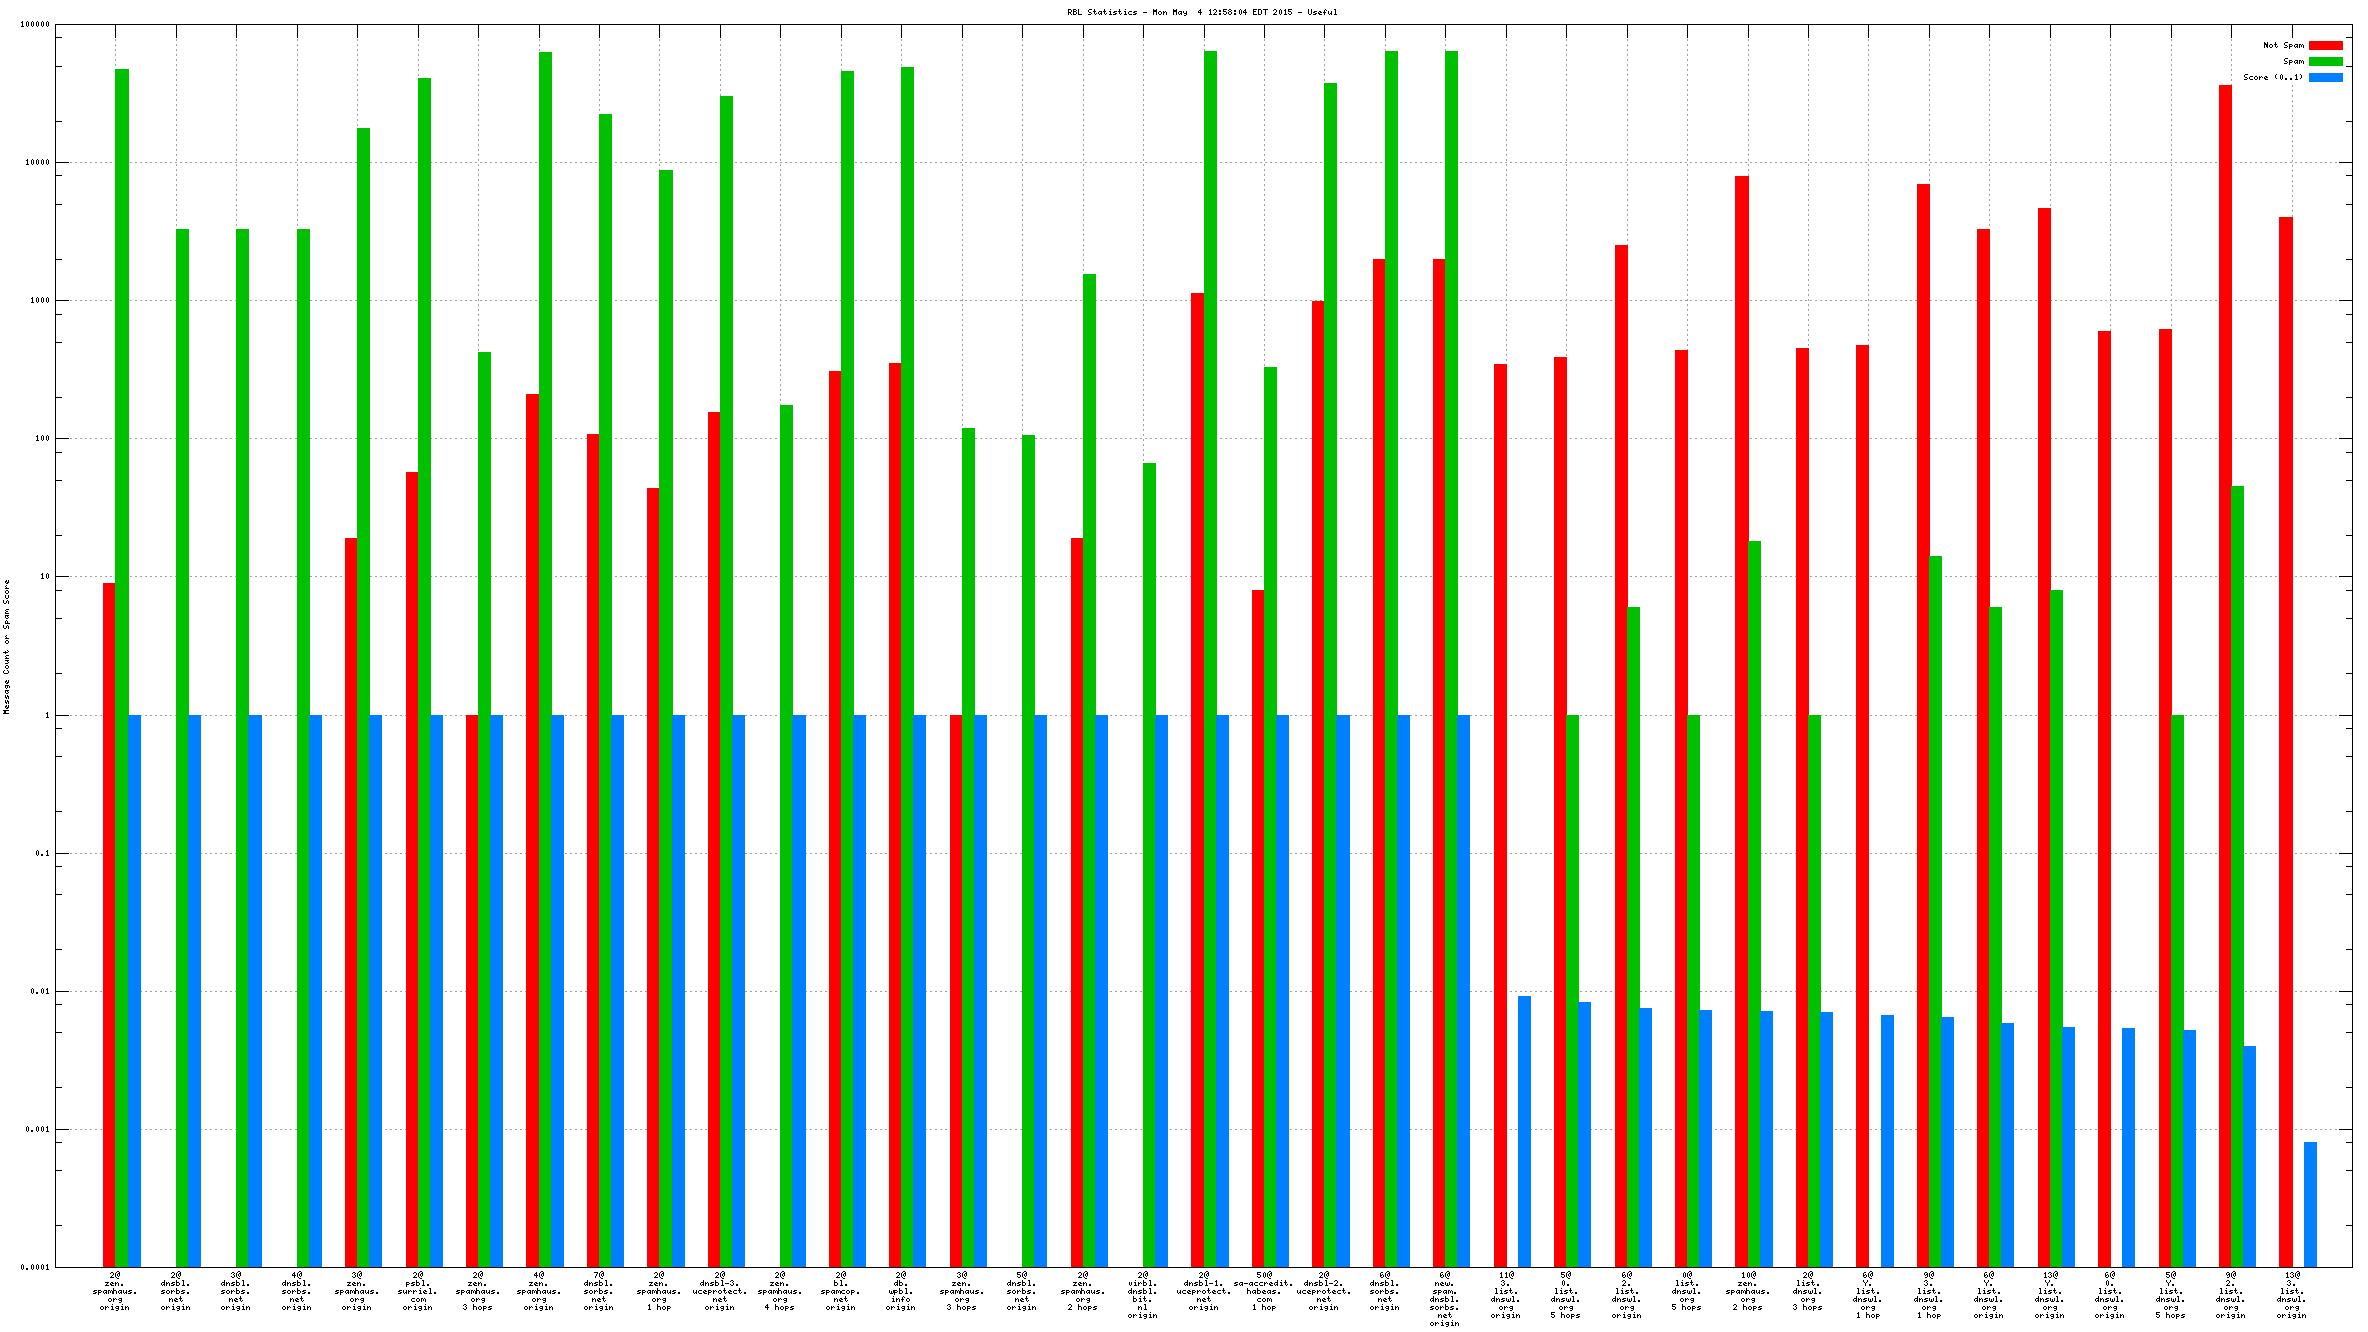Click the 7@ dnsbl.sorbs.net origin label
Image resolution: width=2368 pixels, height=1332 pixels.
pyautogui.click(x=599, y=1291)
